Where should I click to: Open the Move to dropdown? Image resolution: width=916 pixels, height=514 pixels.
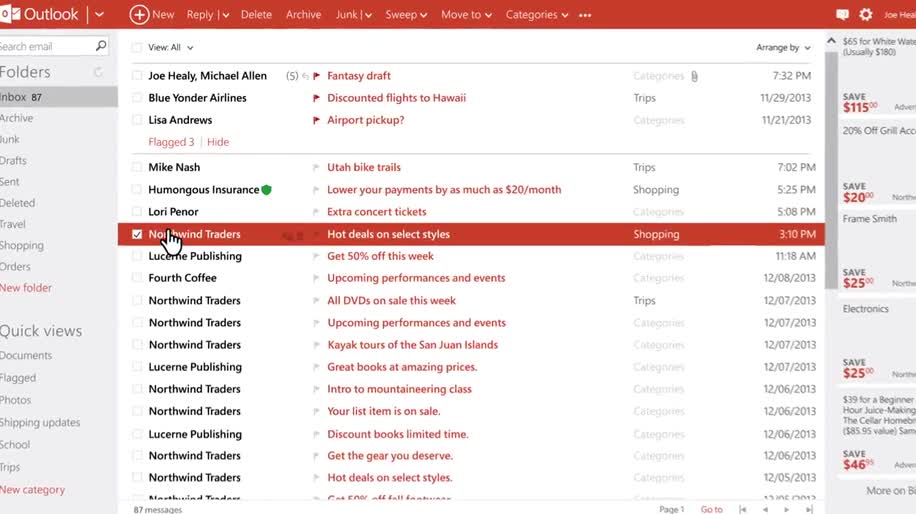click(466, 15)
